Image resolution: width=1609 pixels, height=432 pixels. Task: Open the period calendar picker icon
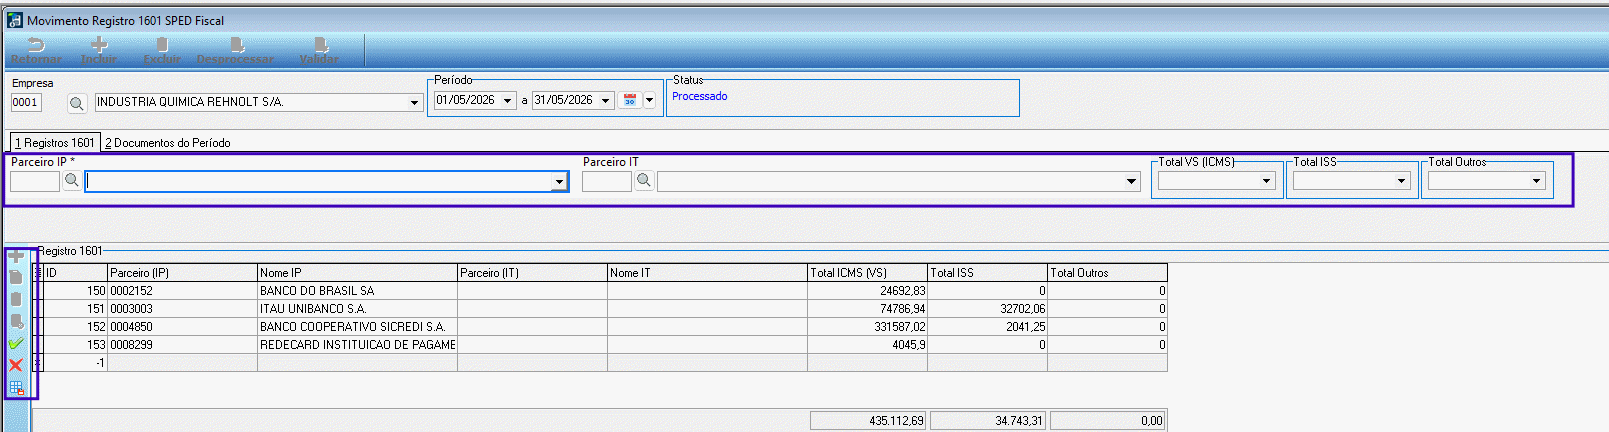point(630,100)
